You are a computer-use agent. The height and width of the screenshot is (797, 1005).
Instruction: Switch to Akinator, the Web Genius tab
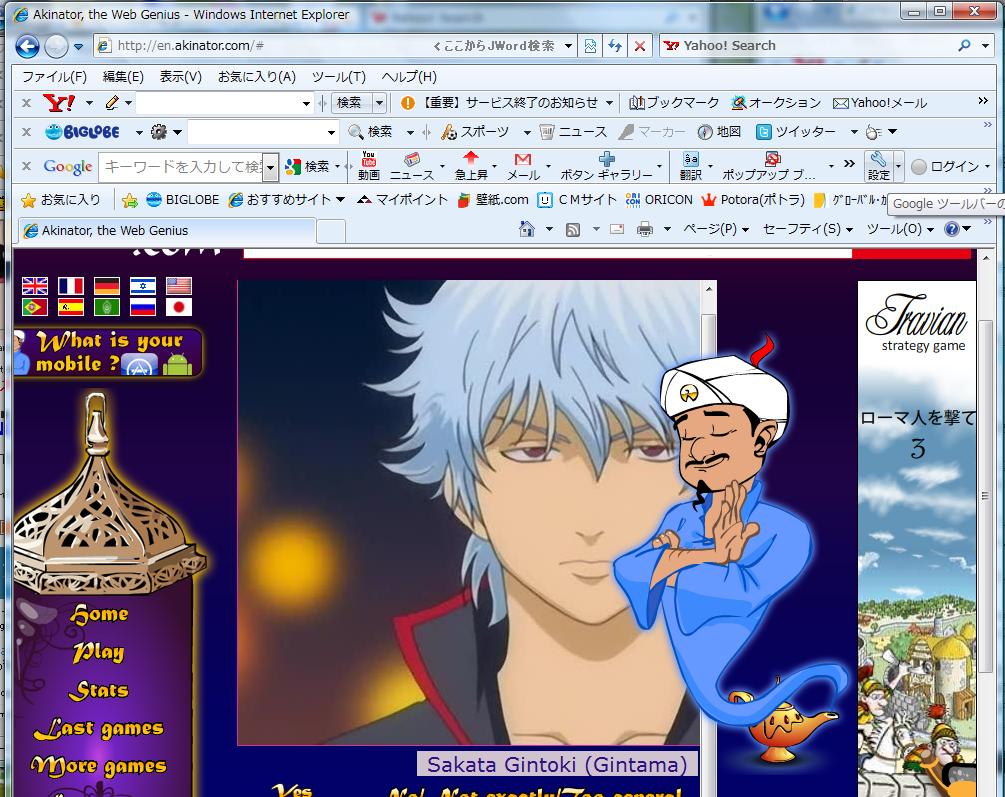[167, 231]
